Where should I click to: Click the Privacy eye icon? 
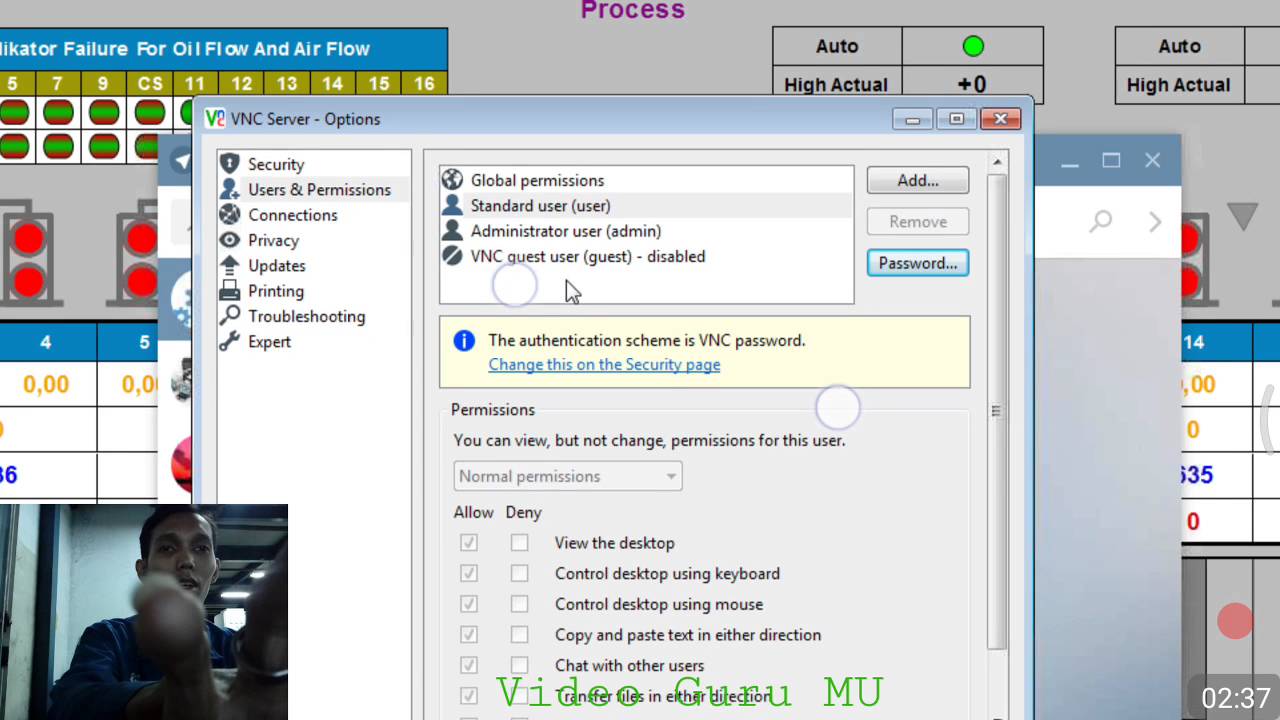(230, 240)
